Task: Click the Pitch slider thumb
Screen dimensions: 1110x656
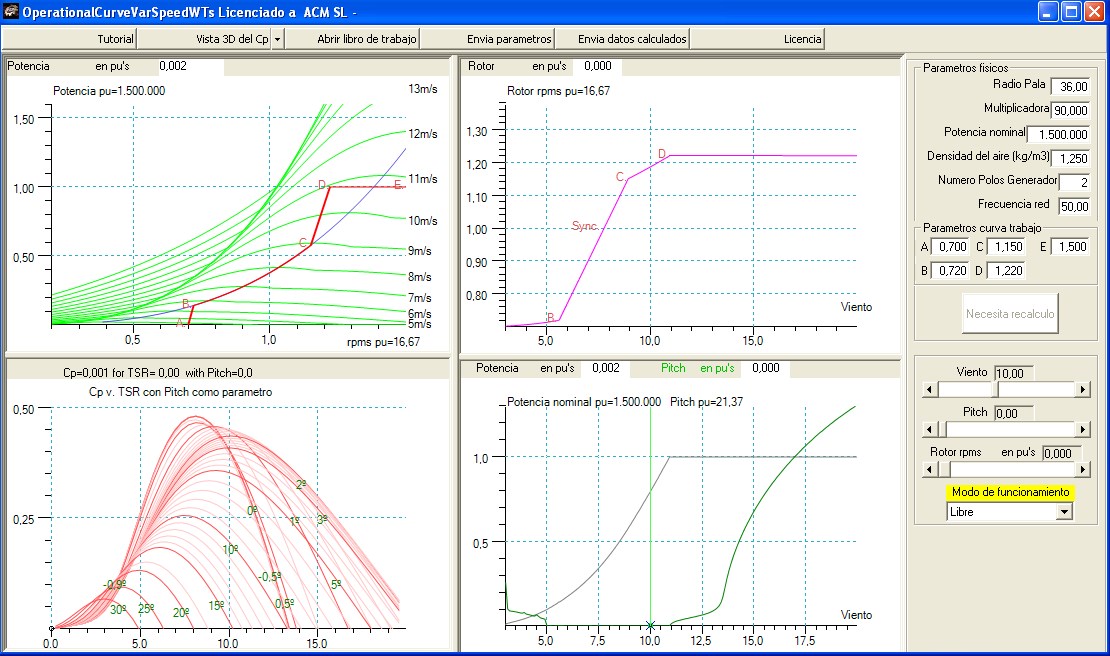Action: (943, 429)
